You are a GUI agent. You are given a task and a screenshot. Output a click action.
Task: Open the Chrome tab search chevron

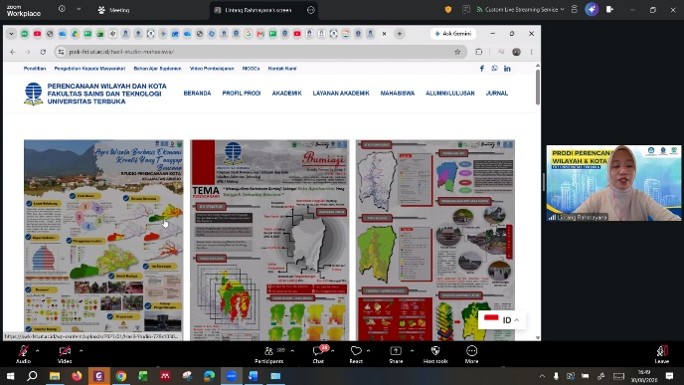pyautogui.click(x=11, y=34)
